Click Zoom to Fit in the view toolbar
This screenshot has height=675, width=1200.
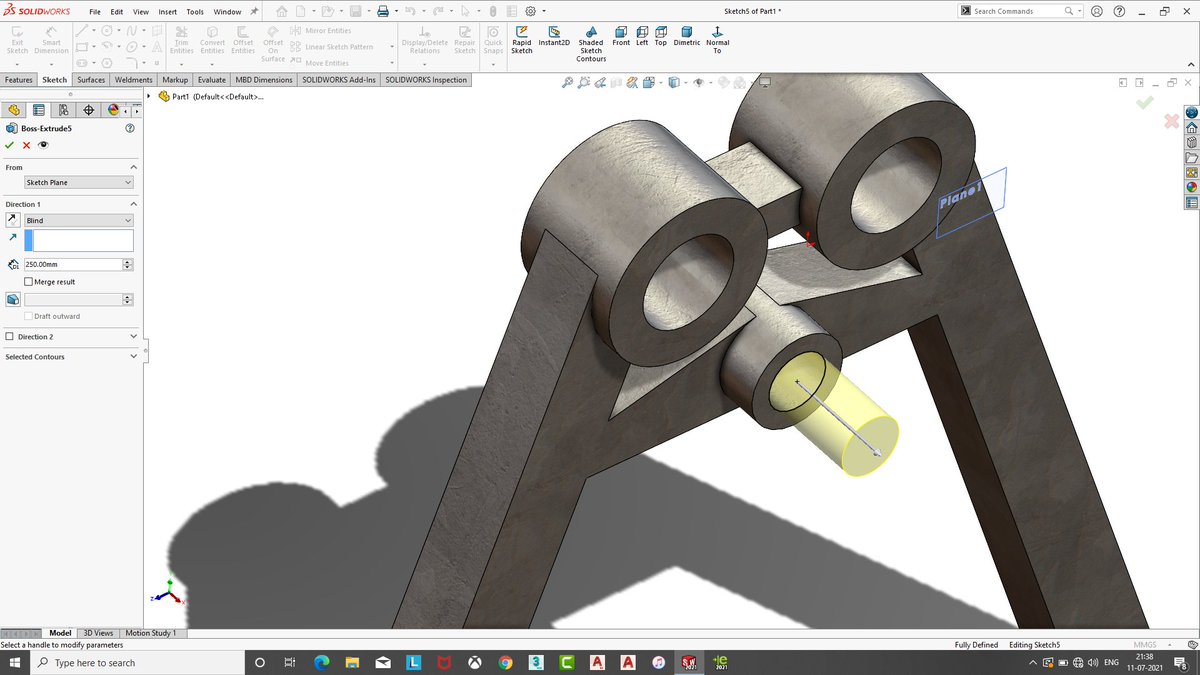coord(568,82)
